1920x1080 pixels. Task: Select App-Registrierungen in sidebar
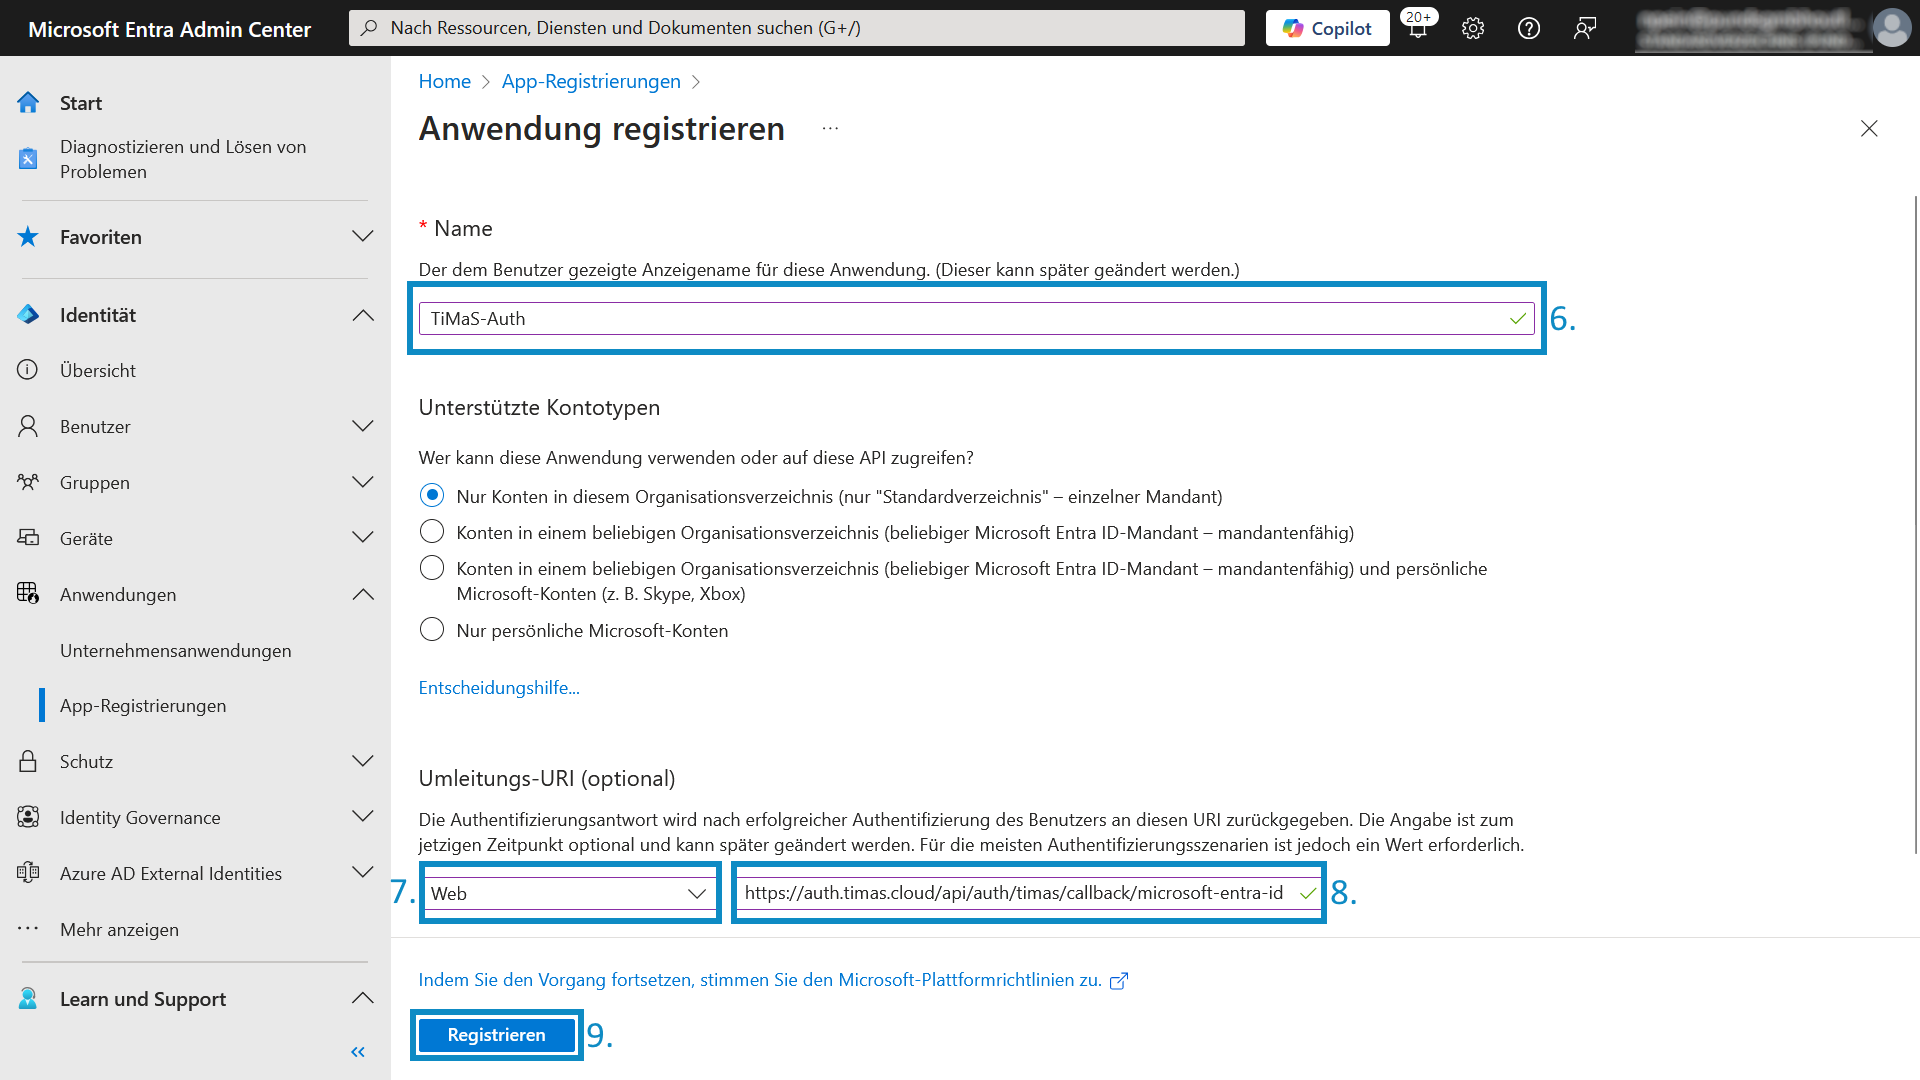coord(143,705)
